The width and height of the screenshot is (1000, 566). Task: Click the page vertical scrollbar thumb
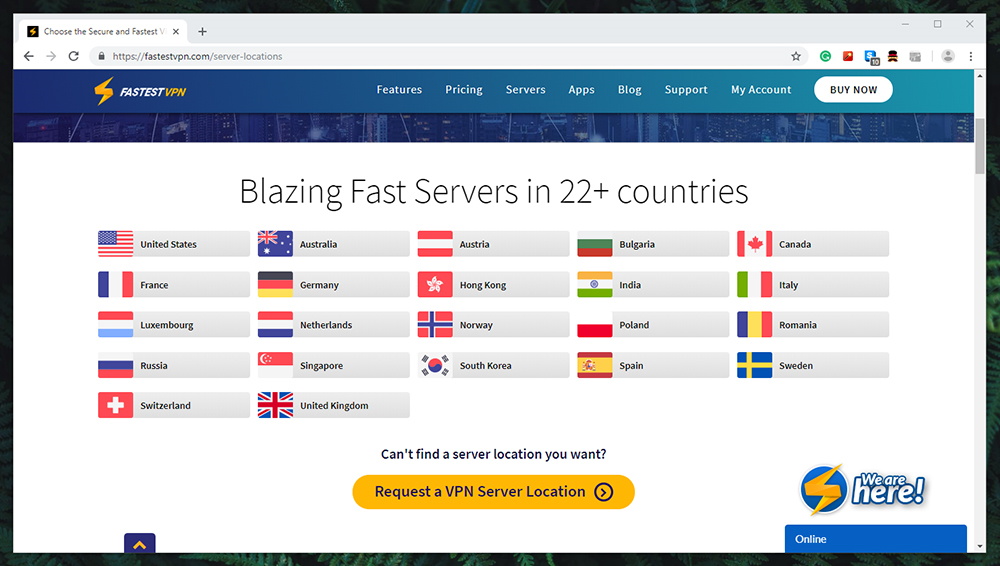(980, 145)
